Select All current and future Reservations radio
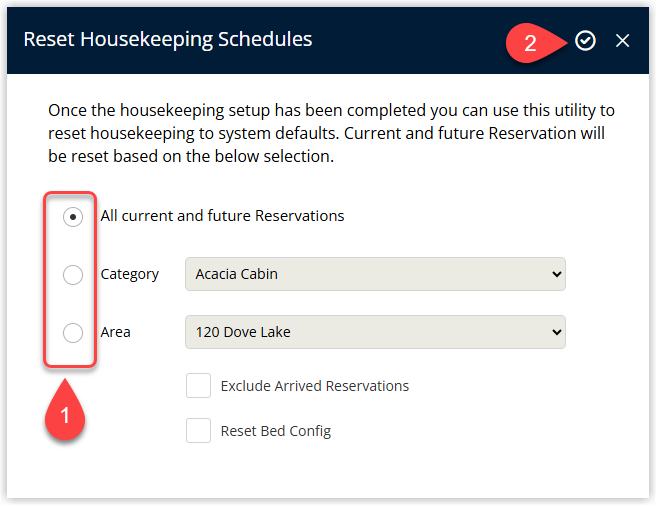 pos(73,217)
